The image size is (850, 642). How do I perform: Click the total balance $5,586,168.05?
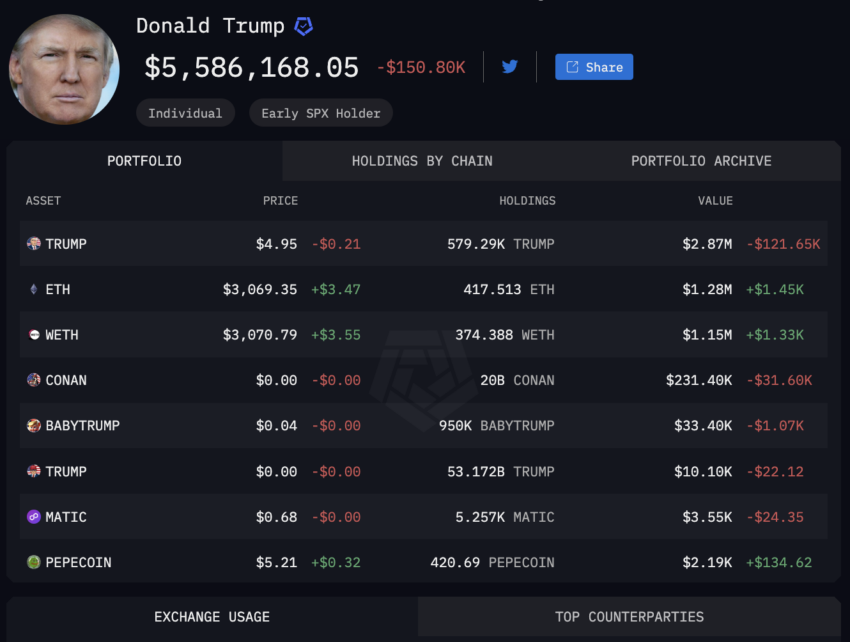point(252,68)
